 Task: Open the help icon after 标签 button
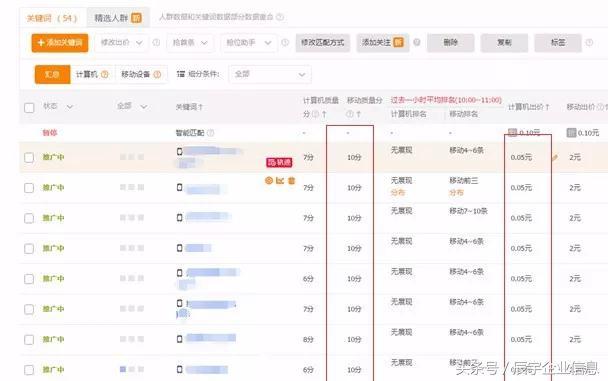coord(589,43)
